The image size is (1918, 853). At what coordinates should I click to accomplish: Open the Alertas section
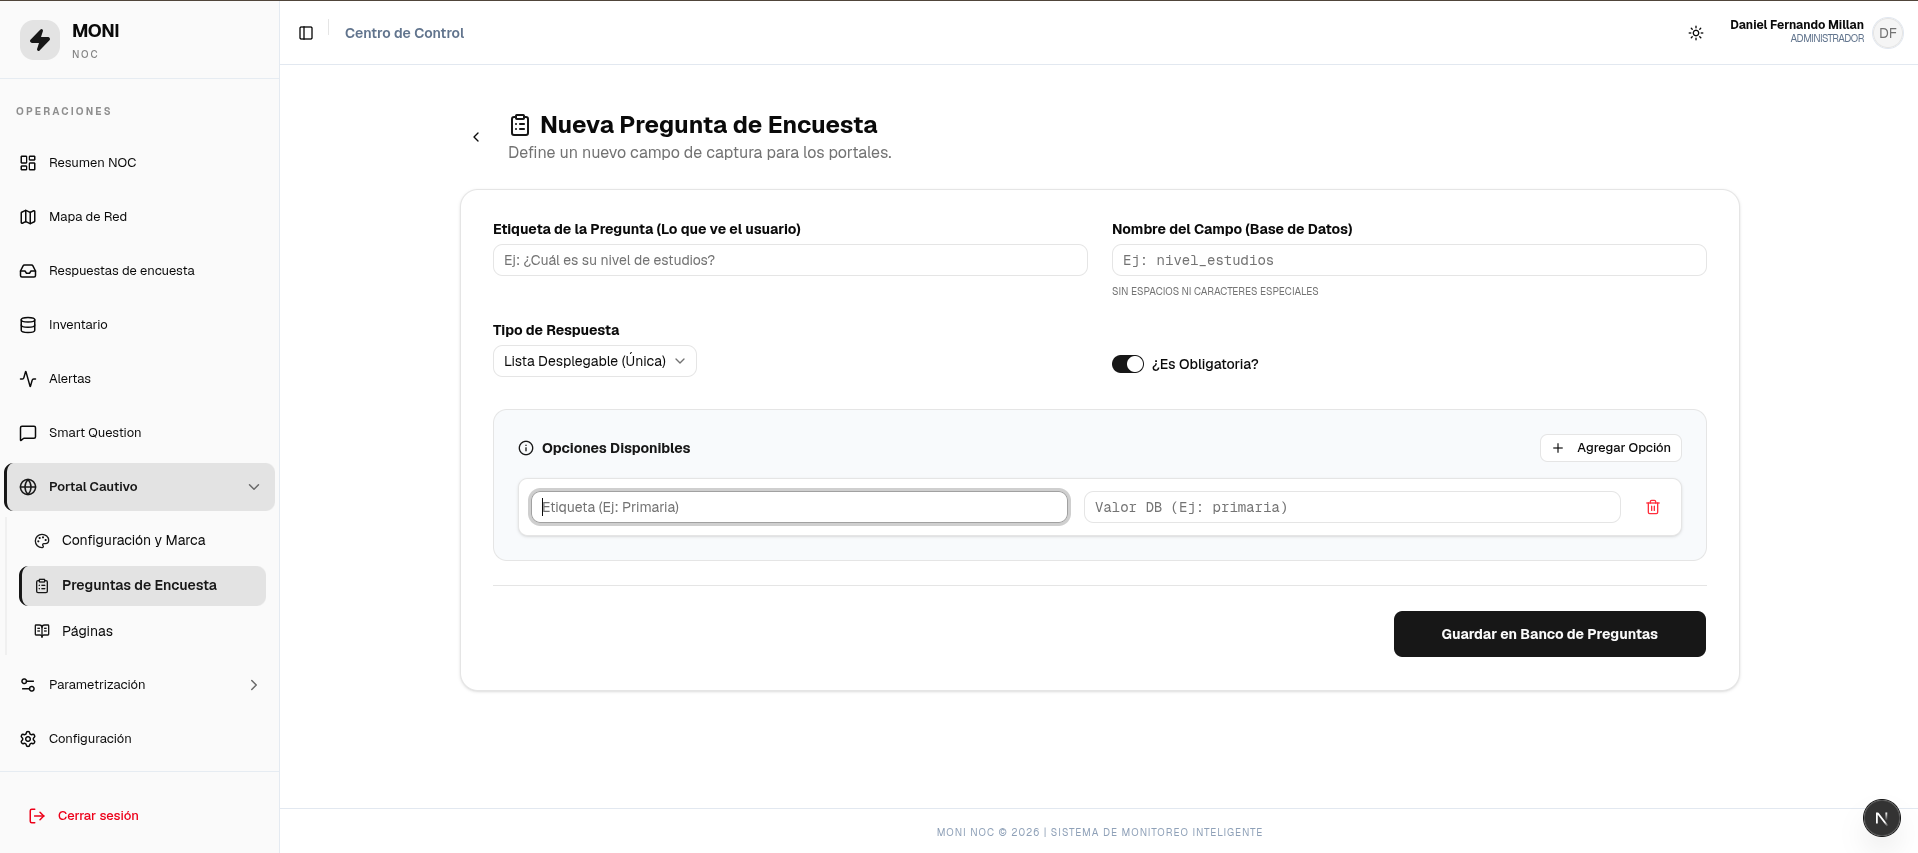(139, 379)
